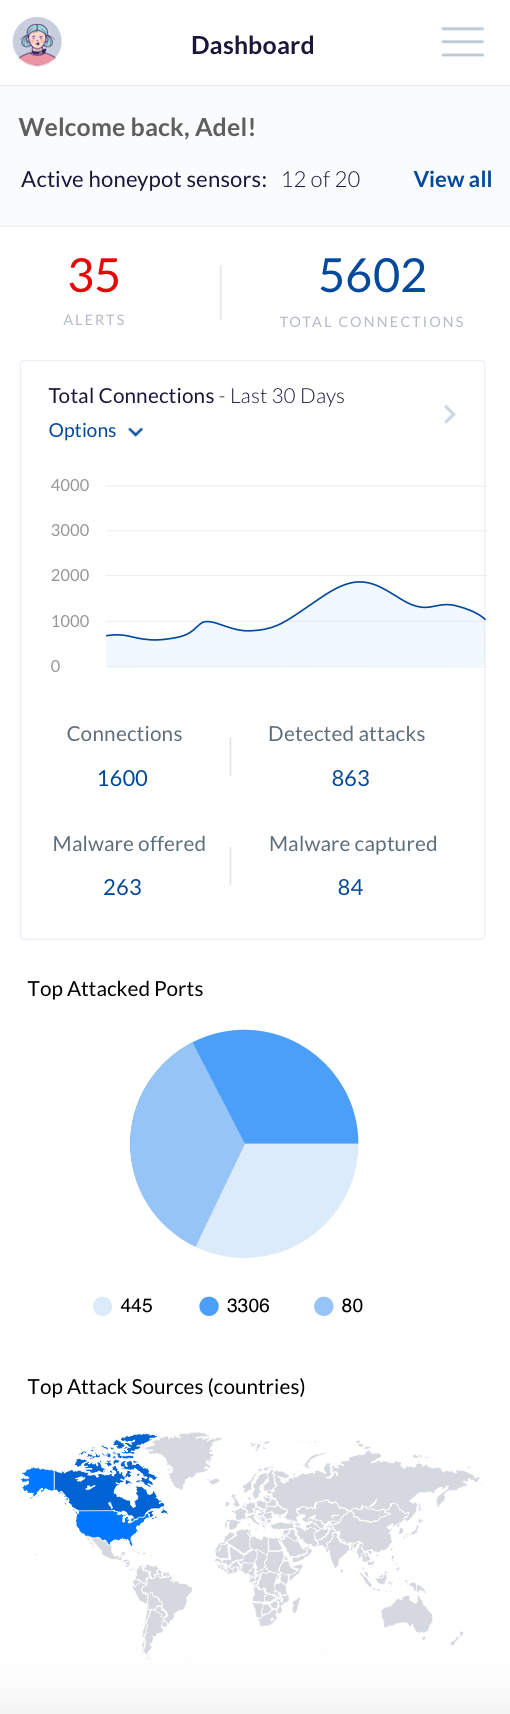Screen dimensions: 510x1714
Task: Click the 263 malware offered value
Action: coord(122,887)
